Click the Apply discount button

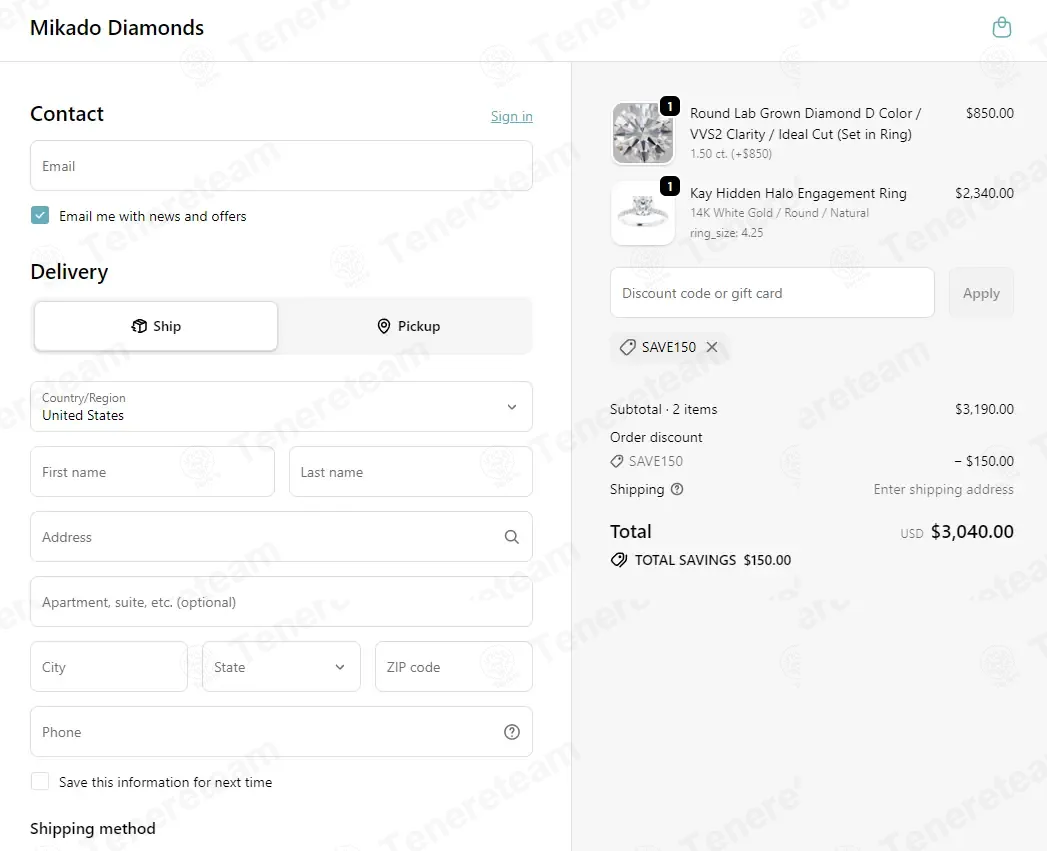click(x=981, y=293)
